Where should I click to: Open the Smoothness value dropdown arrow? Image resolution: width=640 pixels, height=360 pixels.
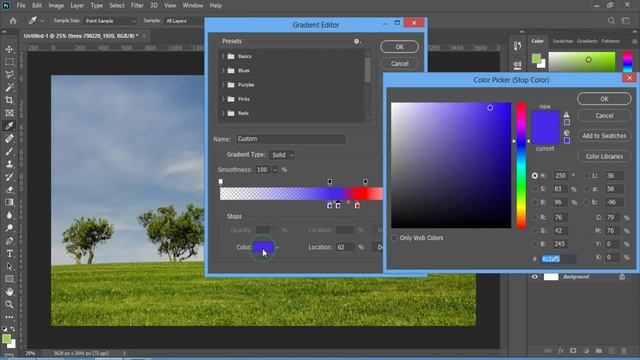pos(275,170)
